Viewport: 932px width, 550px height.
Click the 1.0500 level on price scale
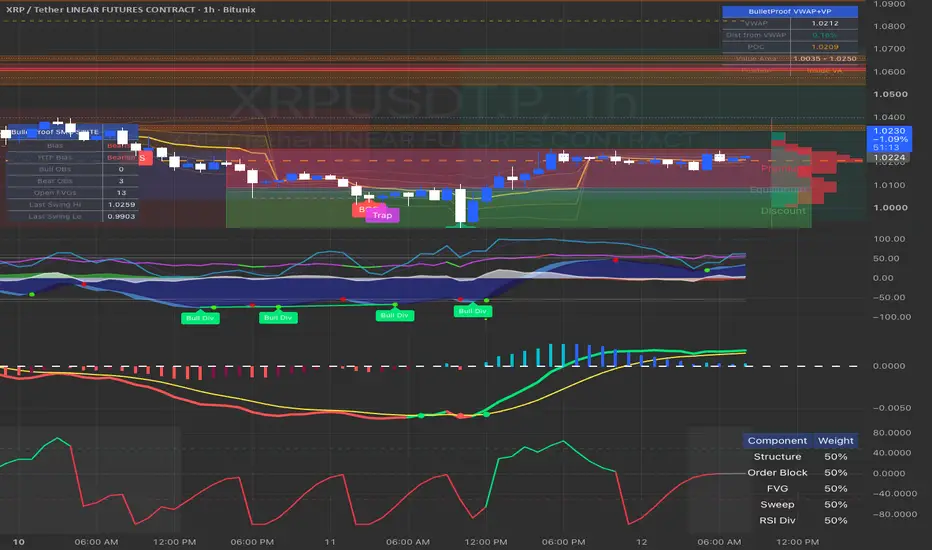[890, 94]
